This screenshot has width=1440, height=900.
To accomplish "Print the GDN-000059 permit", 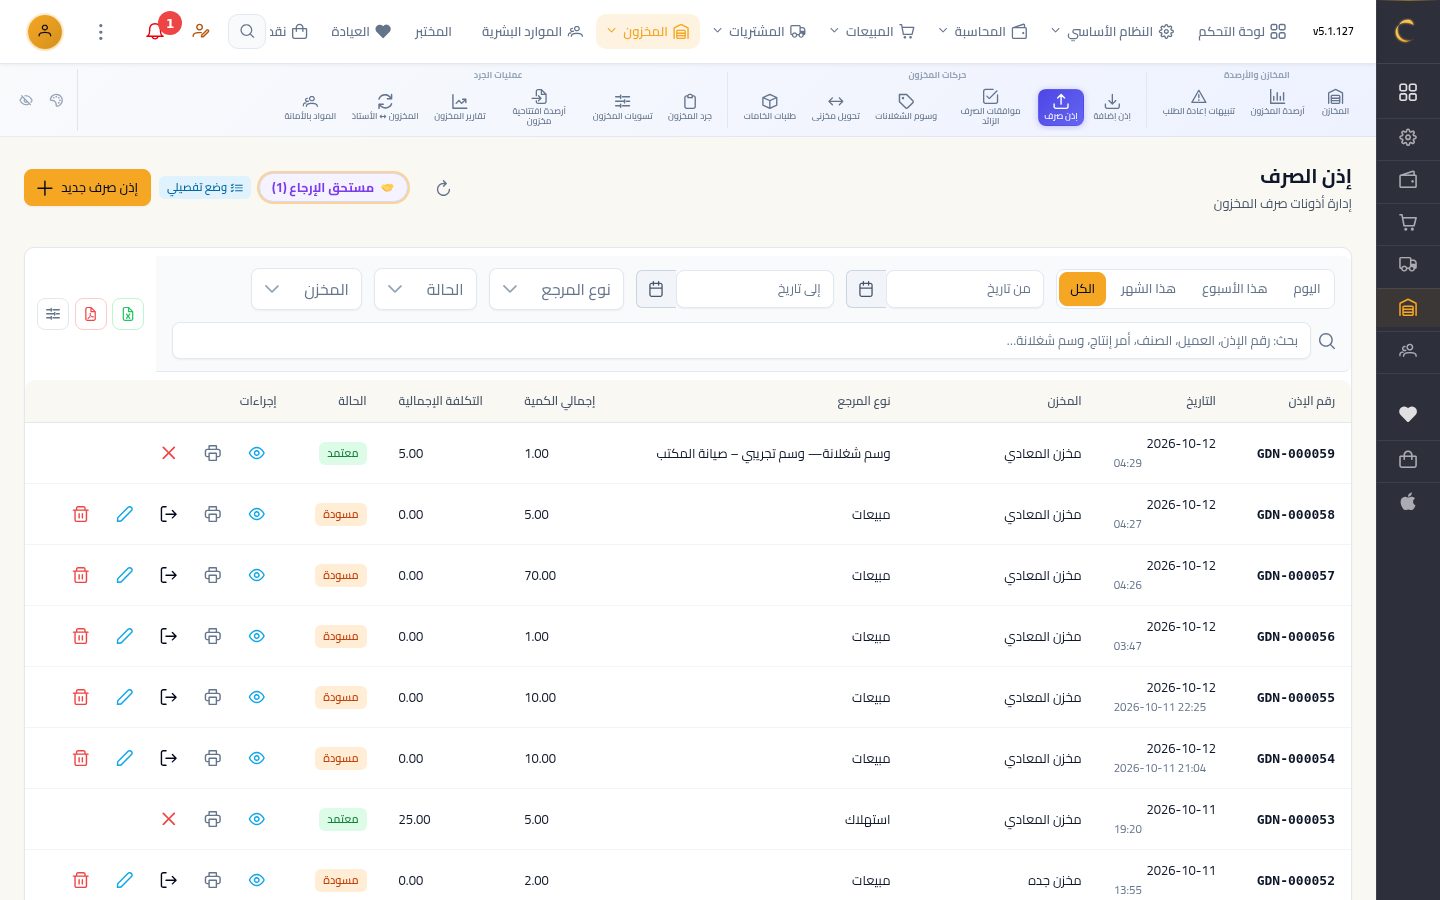I will click(x=213, y=453).
